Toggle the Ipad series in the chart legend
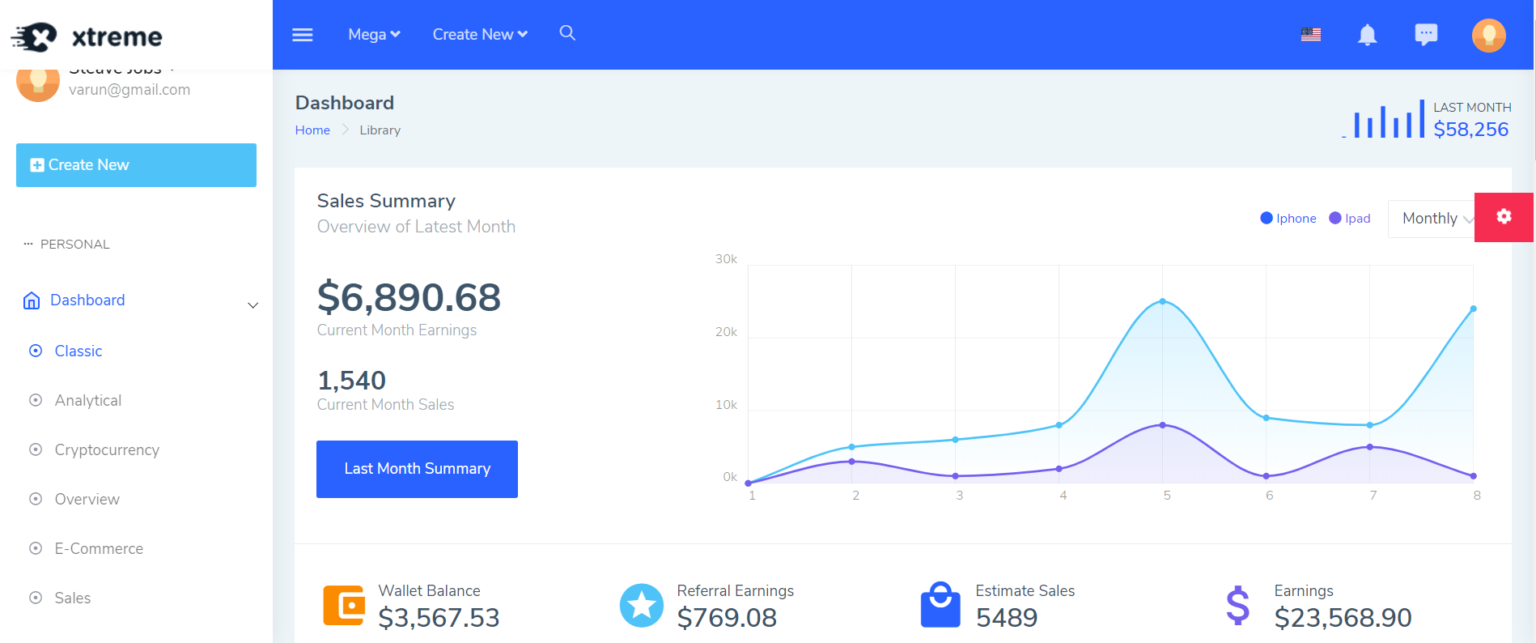The height and width of the screenshot is (643, 1536). click(x=1349, y=218)
